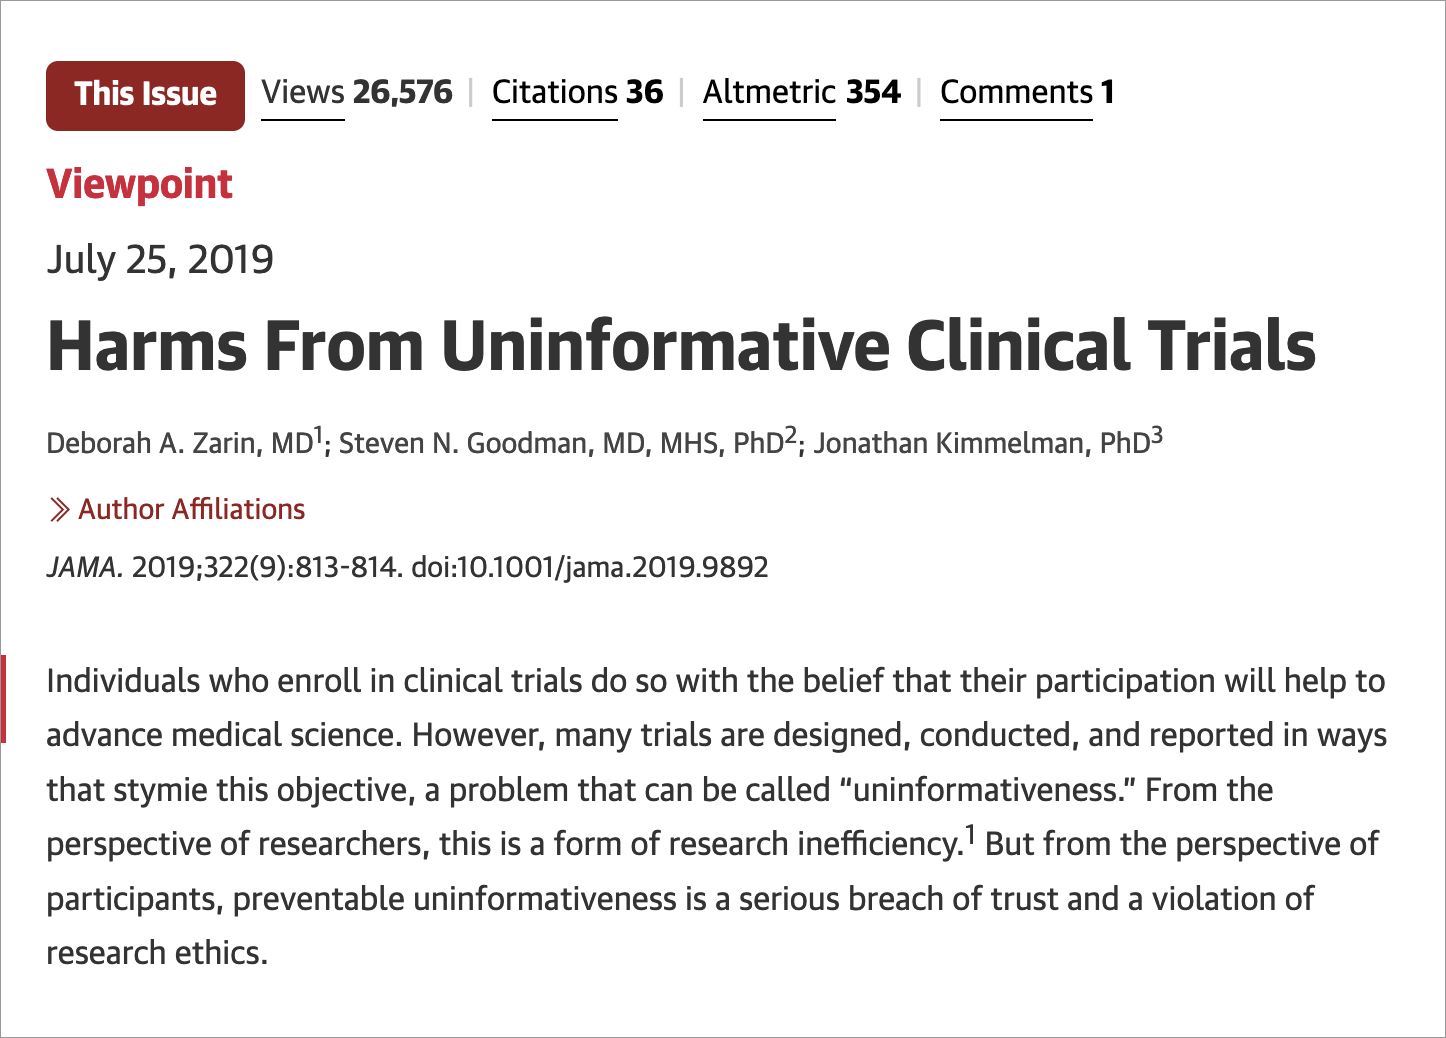Screen dimensions: 1446x1038
Task: Click the This Issue button
Action: click(x=144, y=95)
